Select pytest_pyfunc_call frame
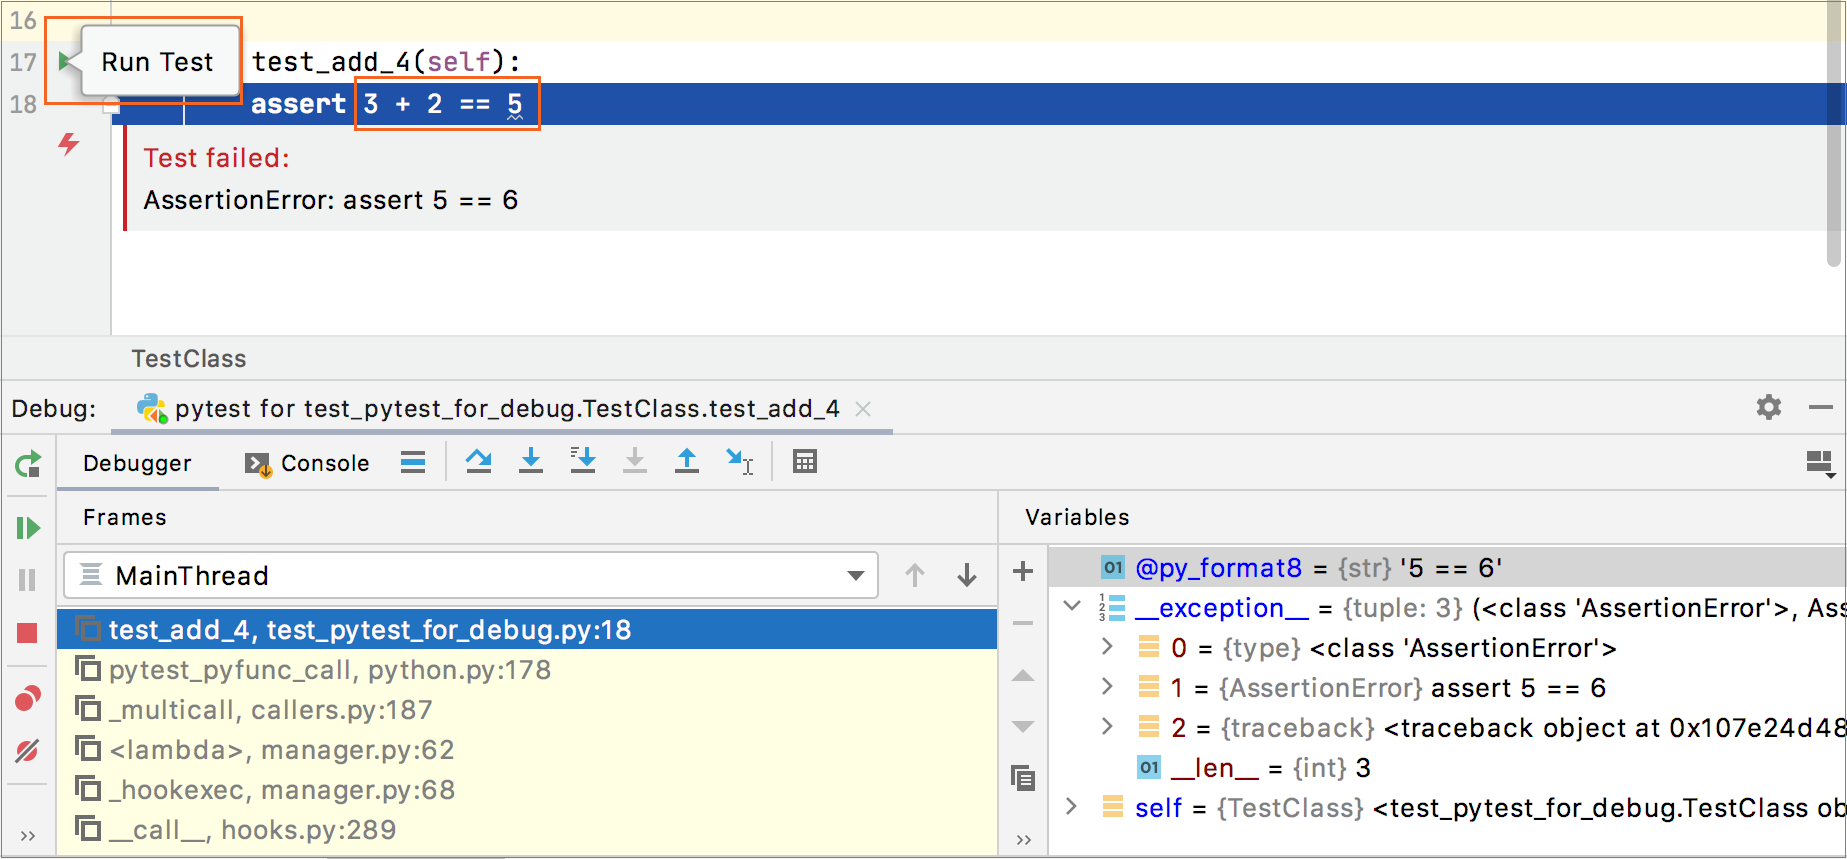The height and width of the screenshot is (859, 1847). (x=329, y=670)
